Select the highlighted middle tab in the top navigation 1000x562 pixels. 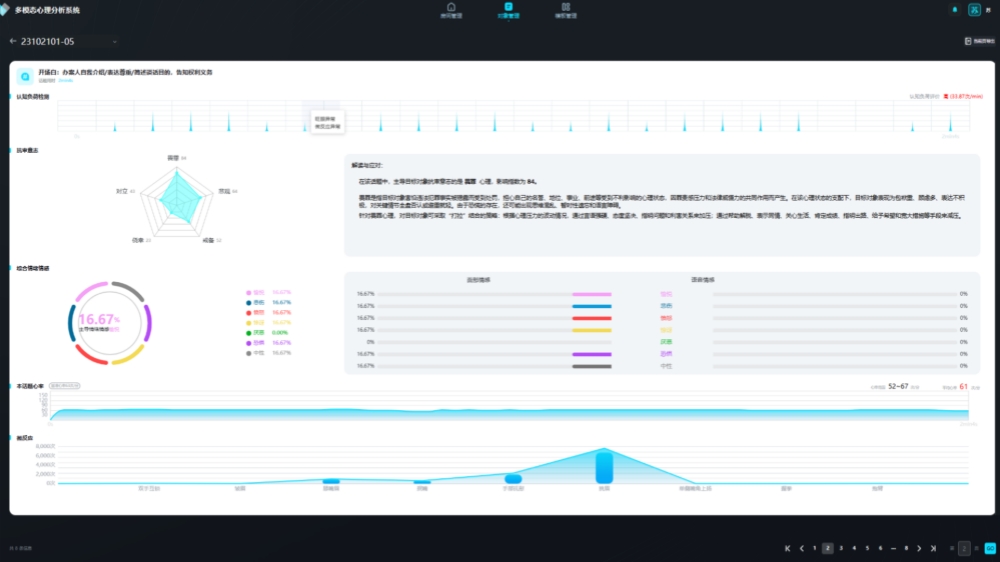(x=508, y=10)
